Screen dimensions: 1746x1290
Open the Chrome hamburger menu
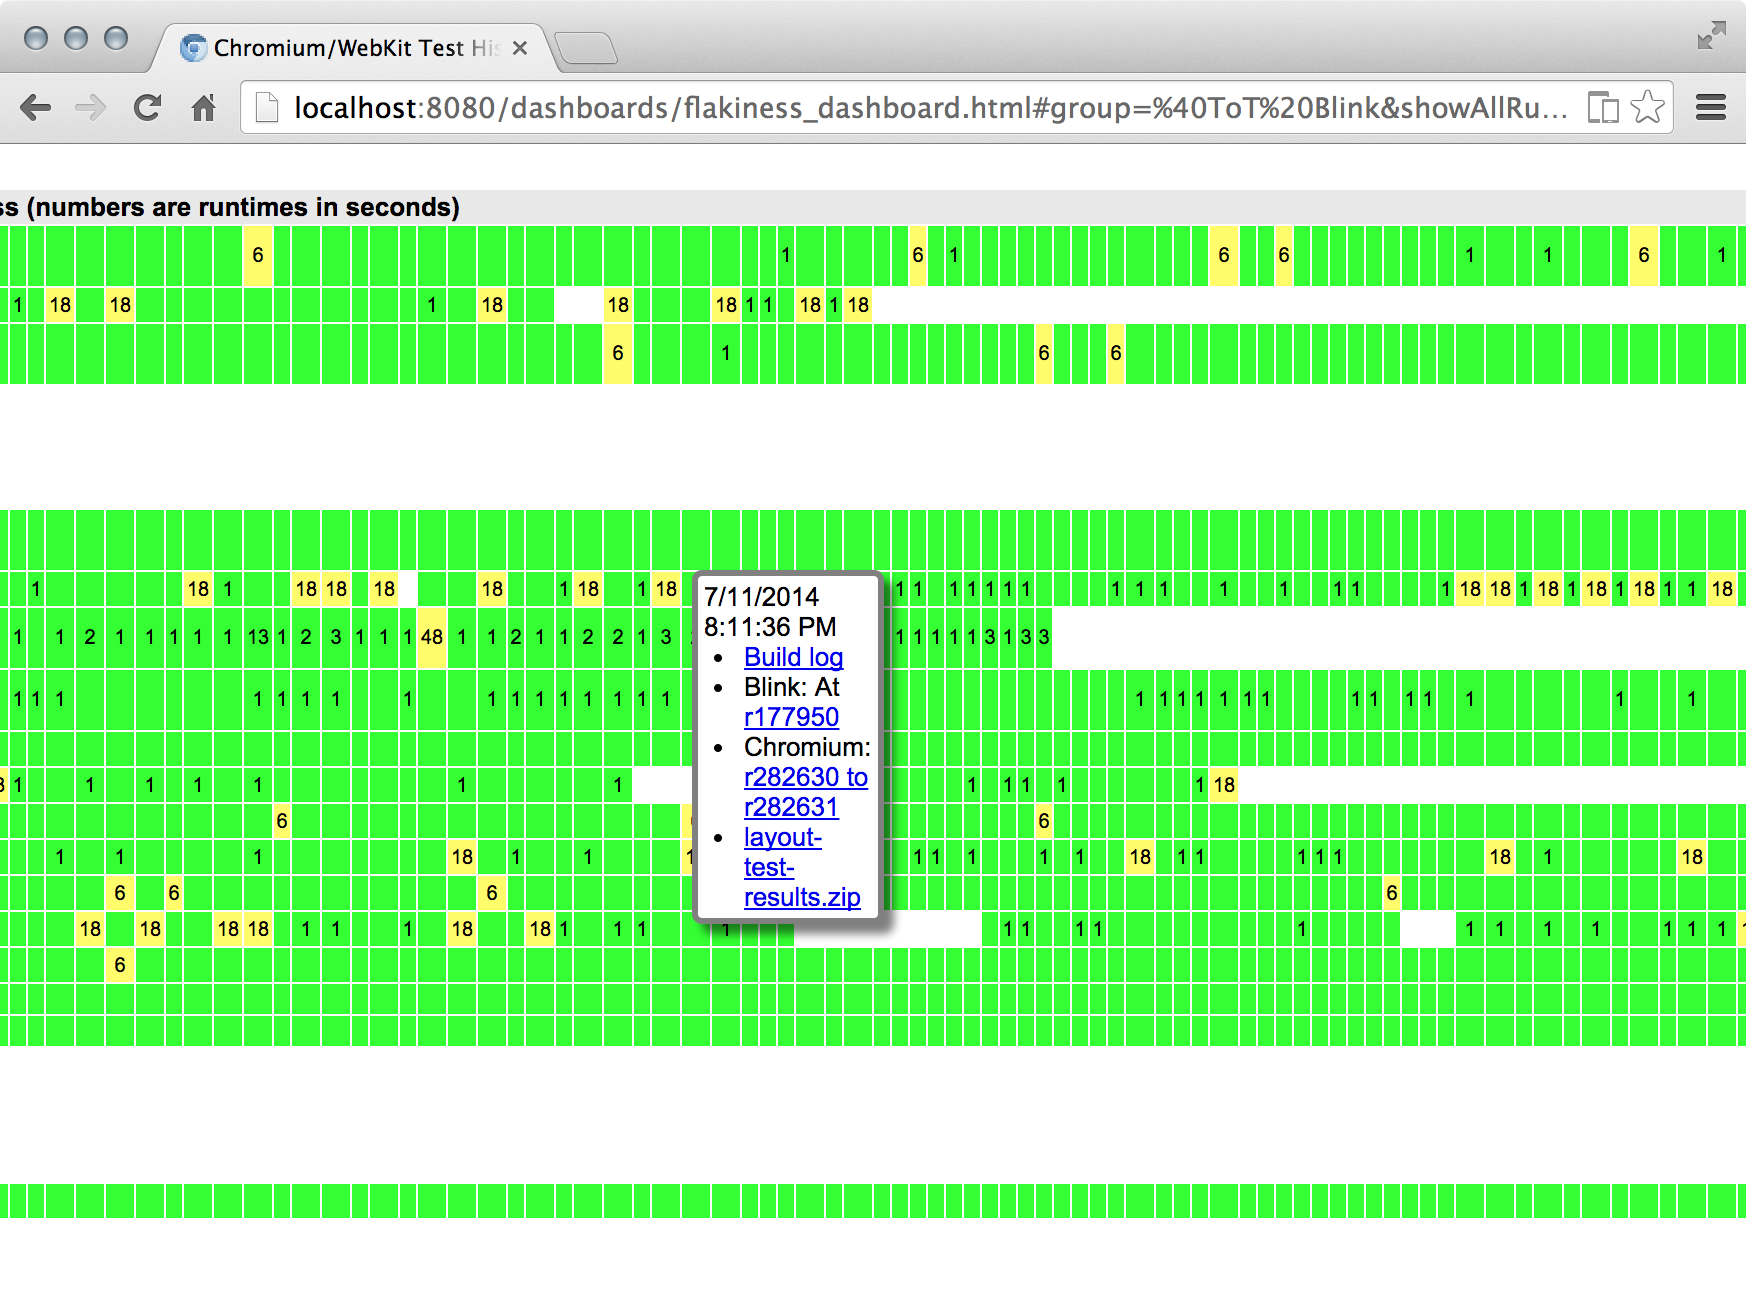1711,107
